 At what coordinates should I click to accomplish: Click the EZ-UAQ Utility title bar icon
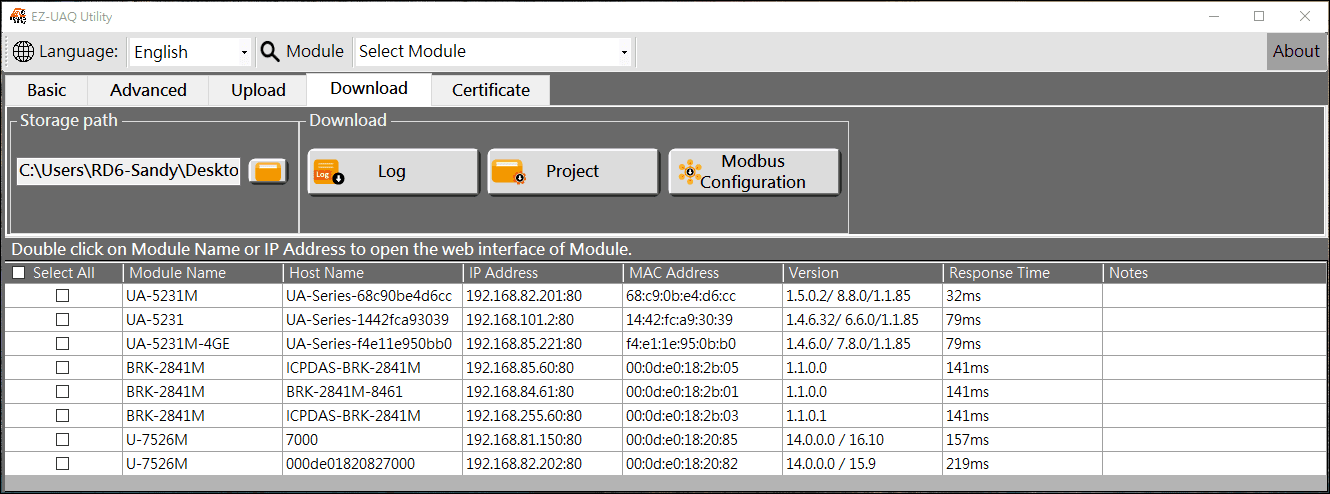point(16,16)
